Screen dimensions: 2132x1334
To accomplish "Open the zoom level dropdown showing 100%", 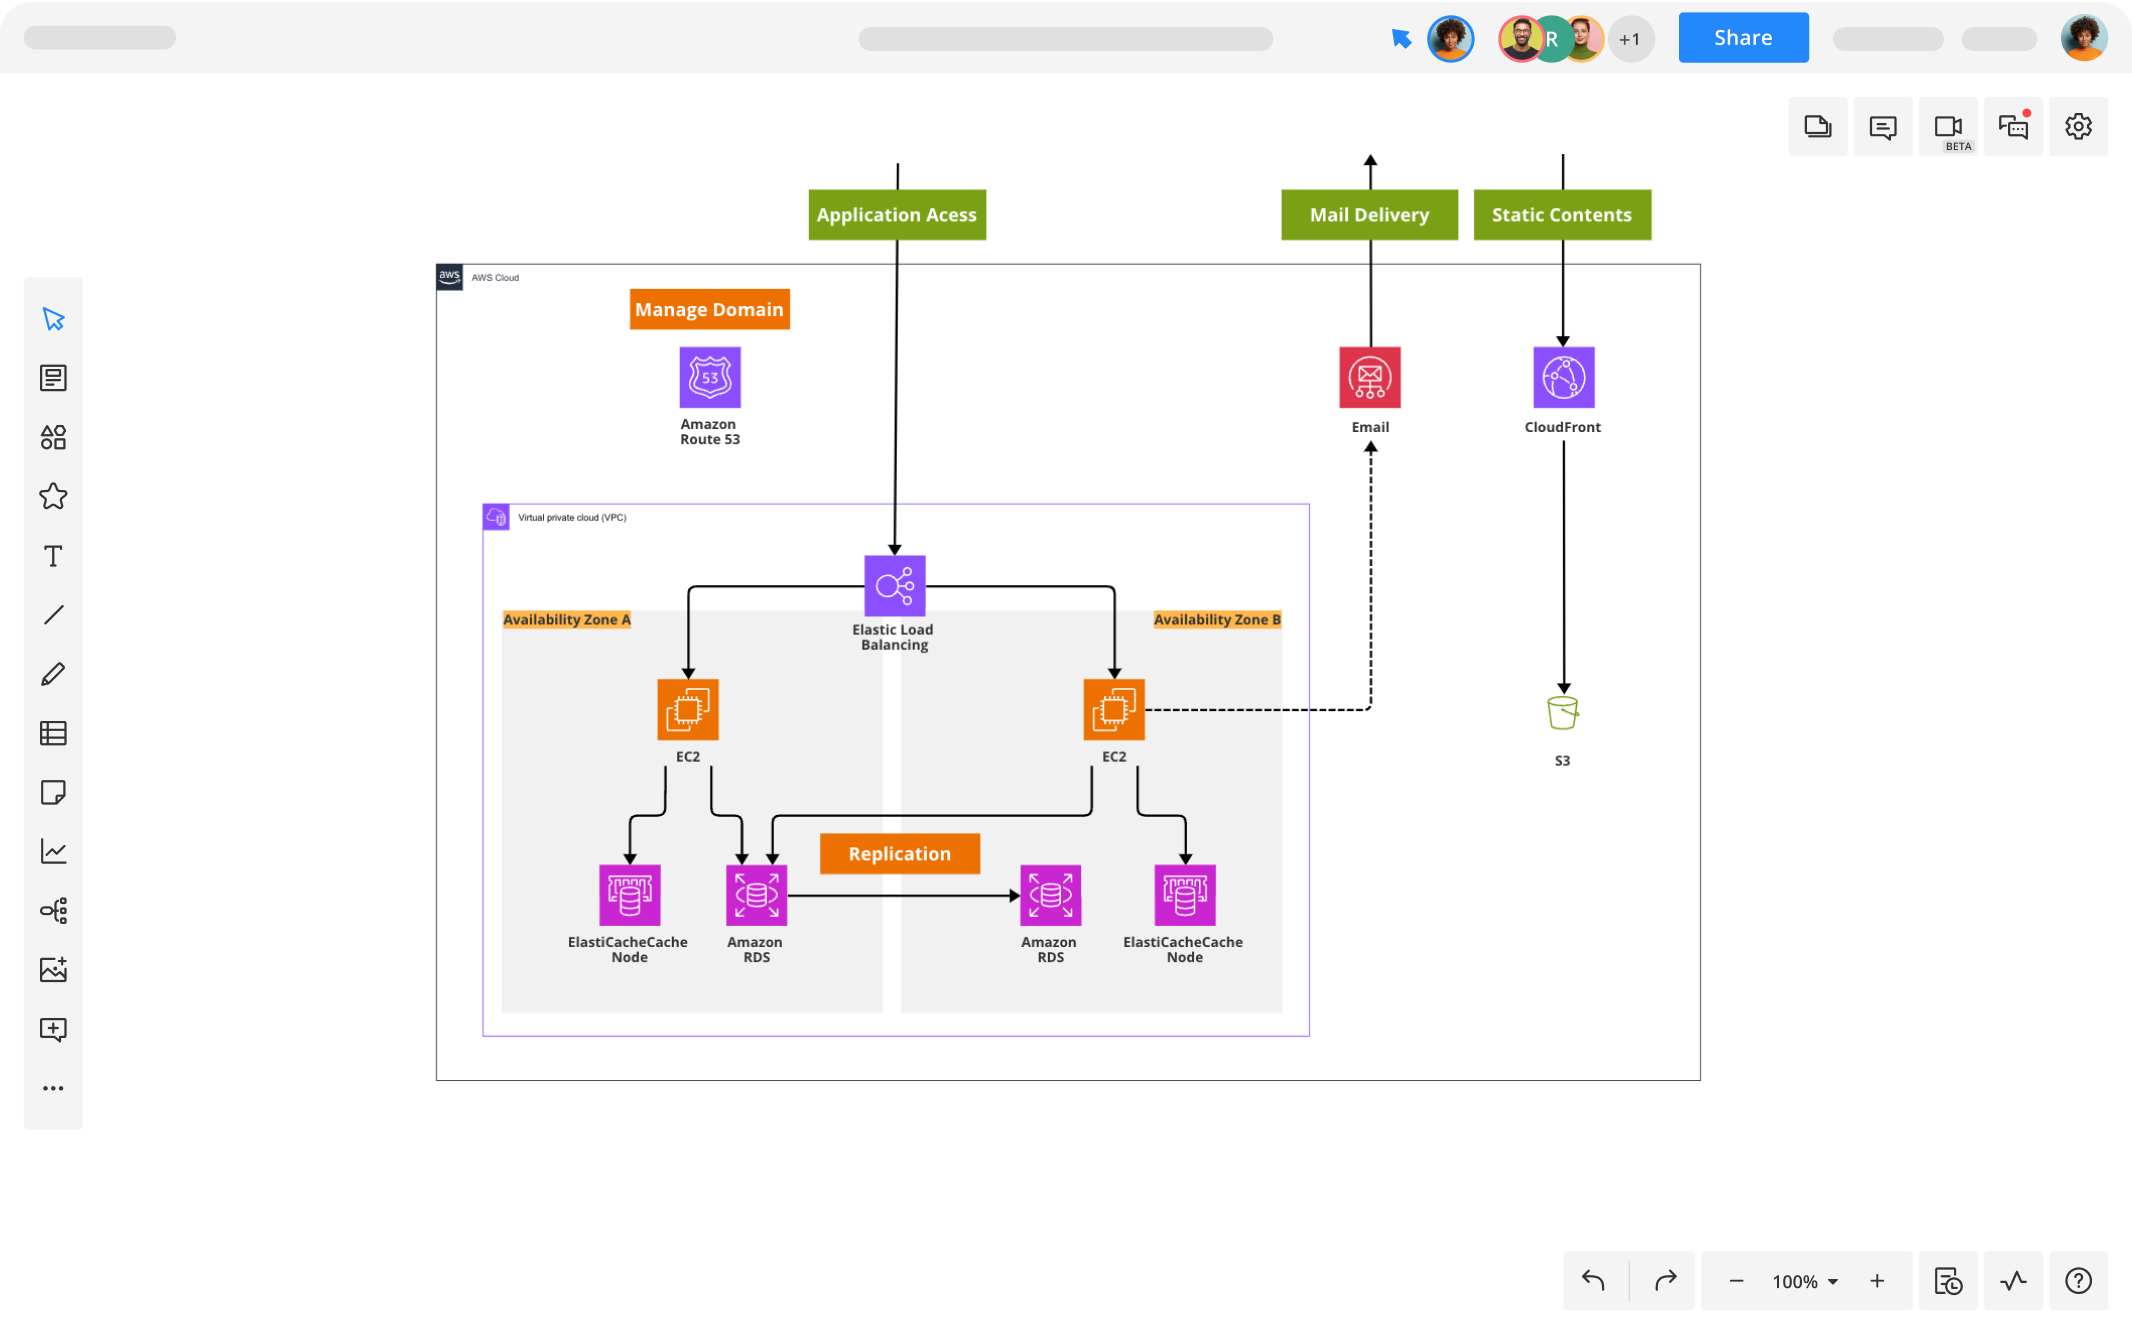I will pyautogui.click(x=1802, y=1281).
